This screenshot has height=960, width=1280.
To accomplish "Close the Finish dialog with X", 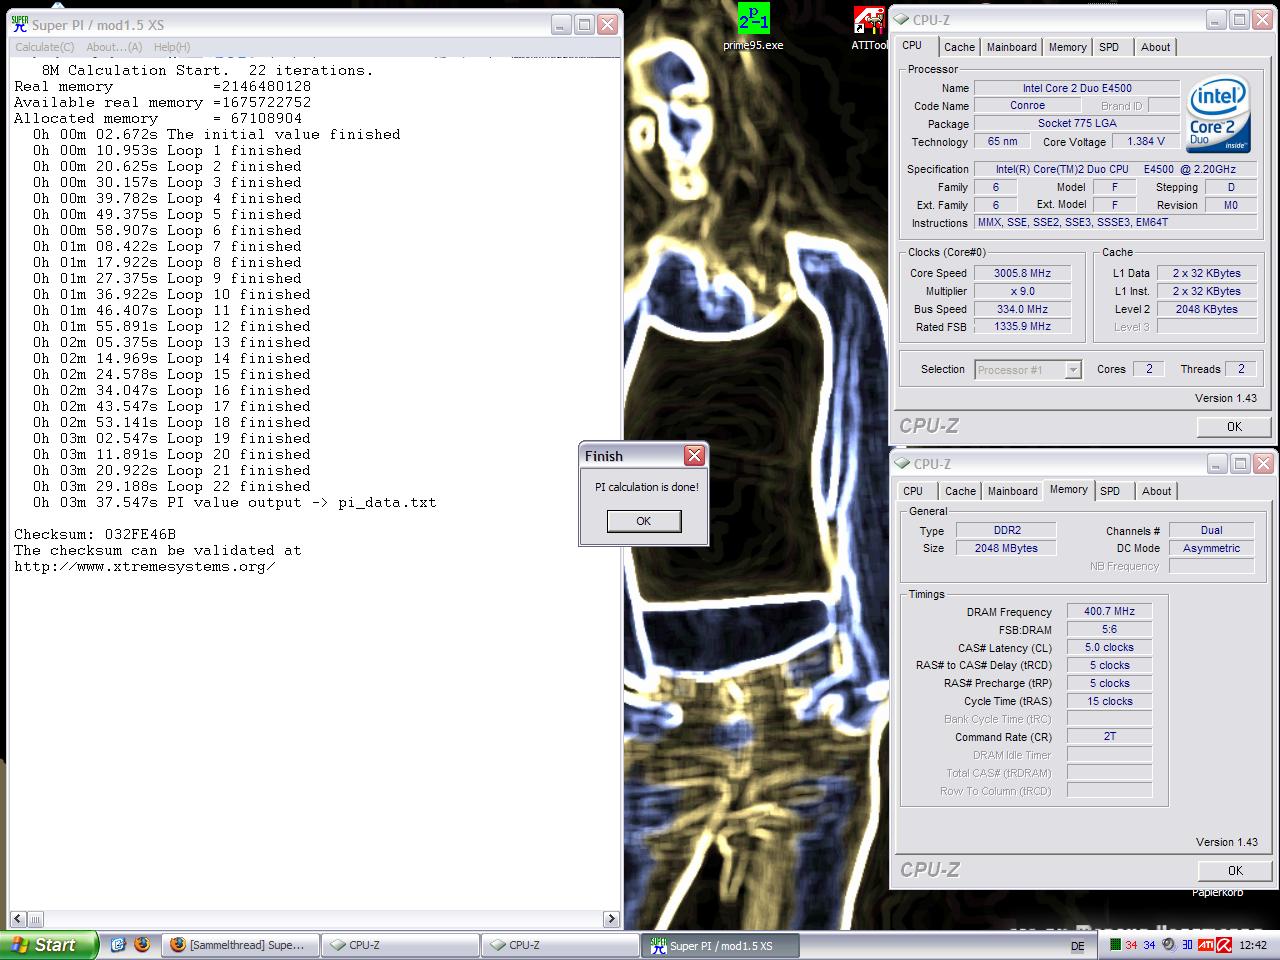I will (694, 456).
